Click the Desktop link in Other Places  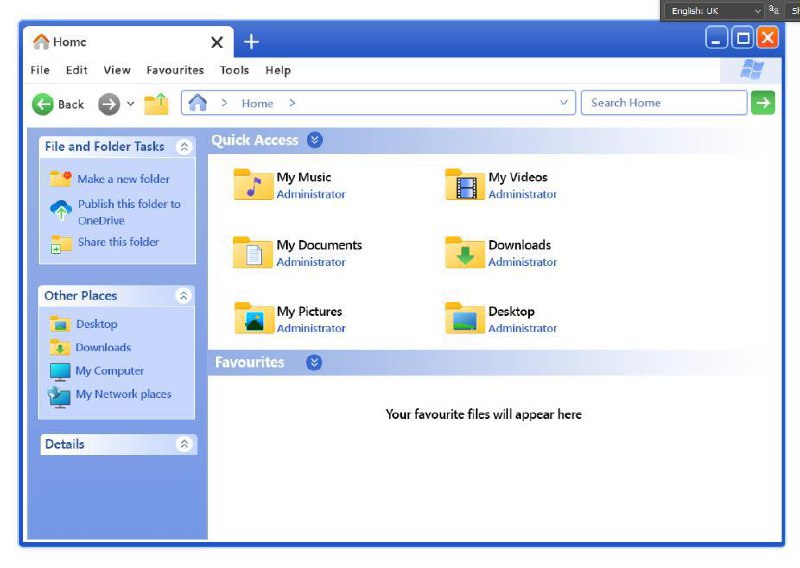coord(96,324)
